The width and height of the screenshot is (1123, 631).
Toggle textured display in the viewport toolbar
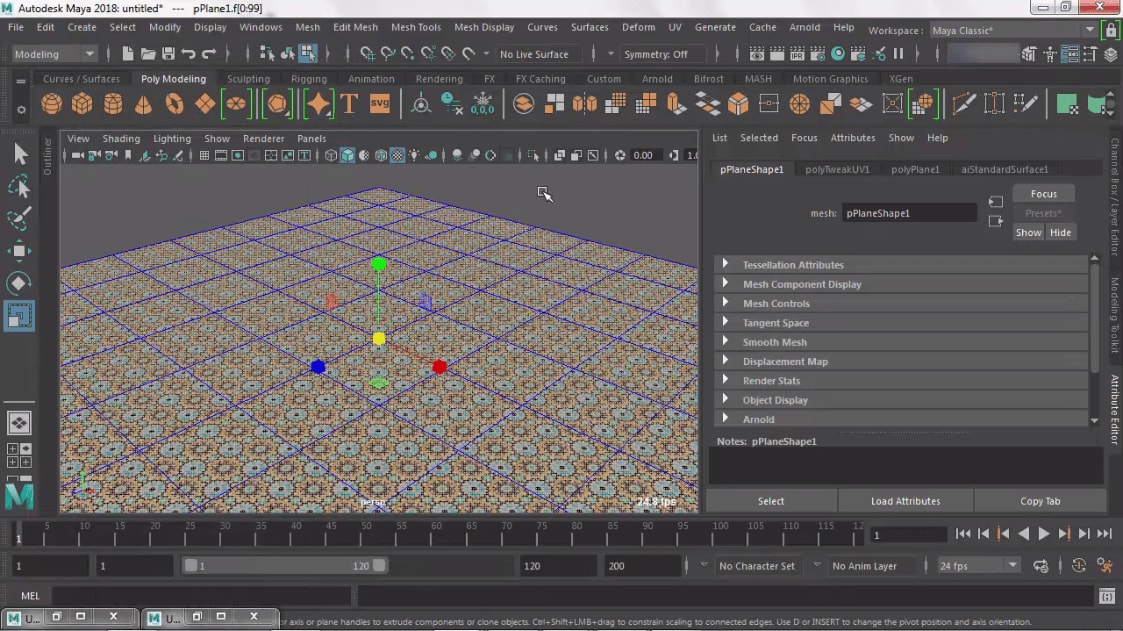[396, 155]
